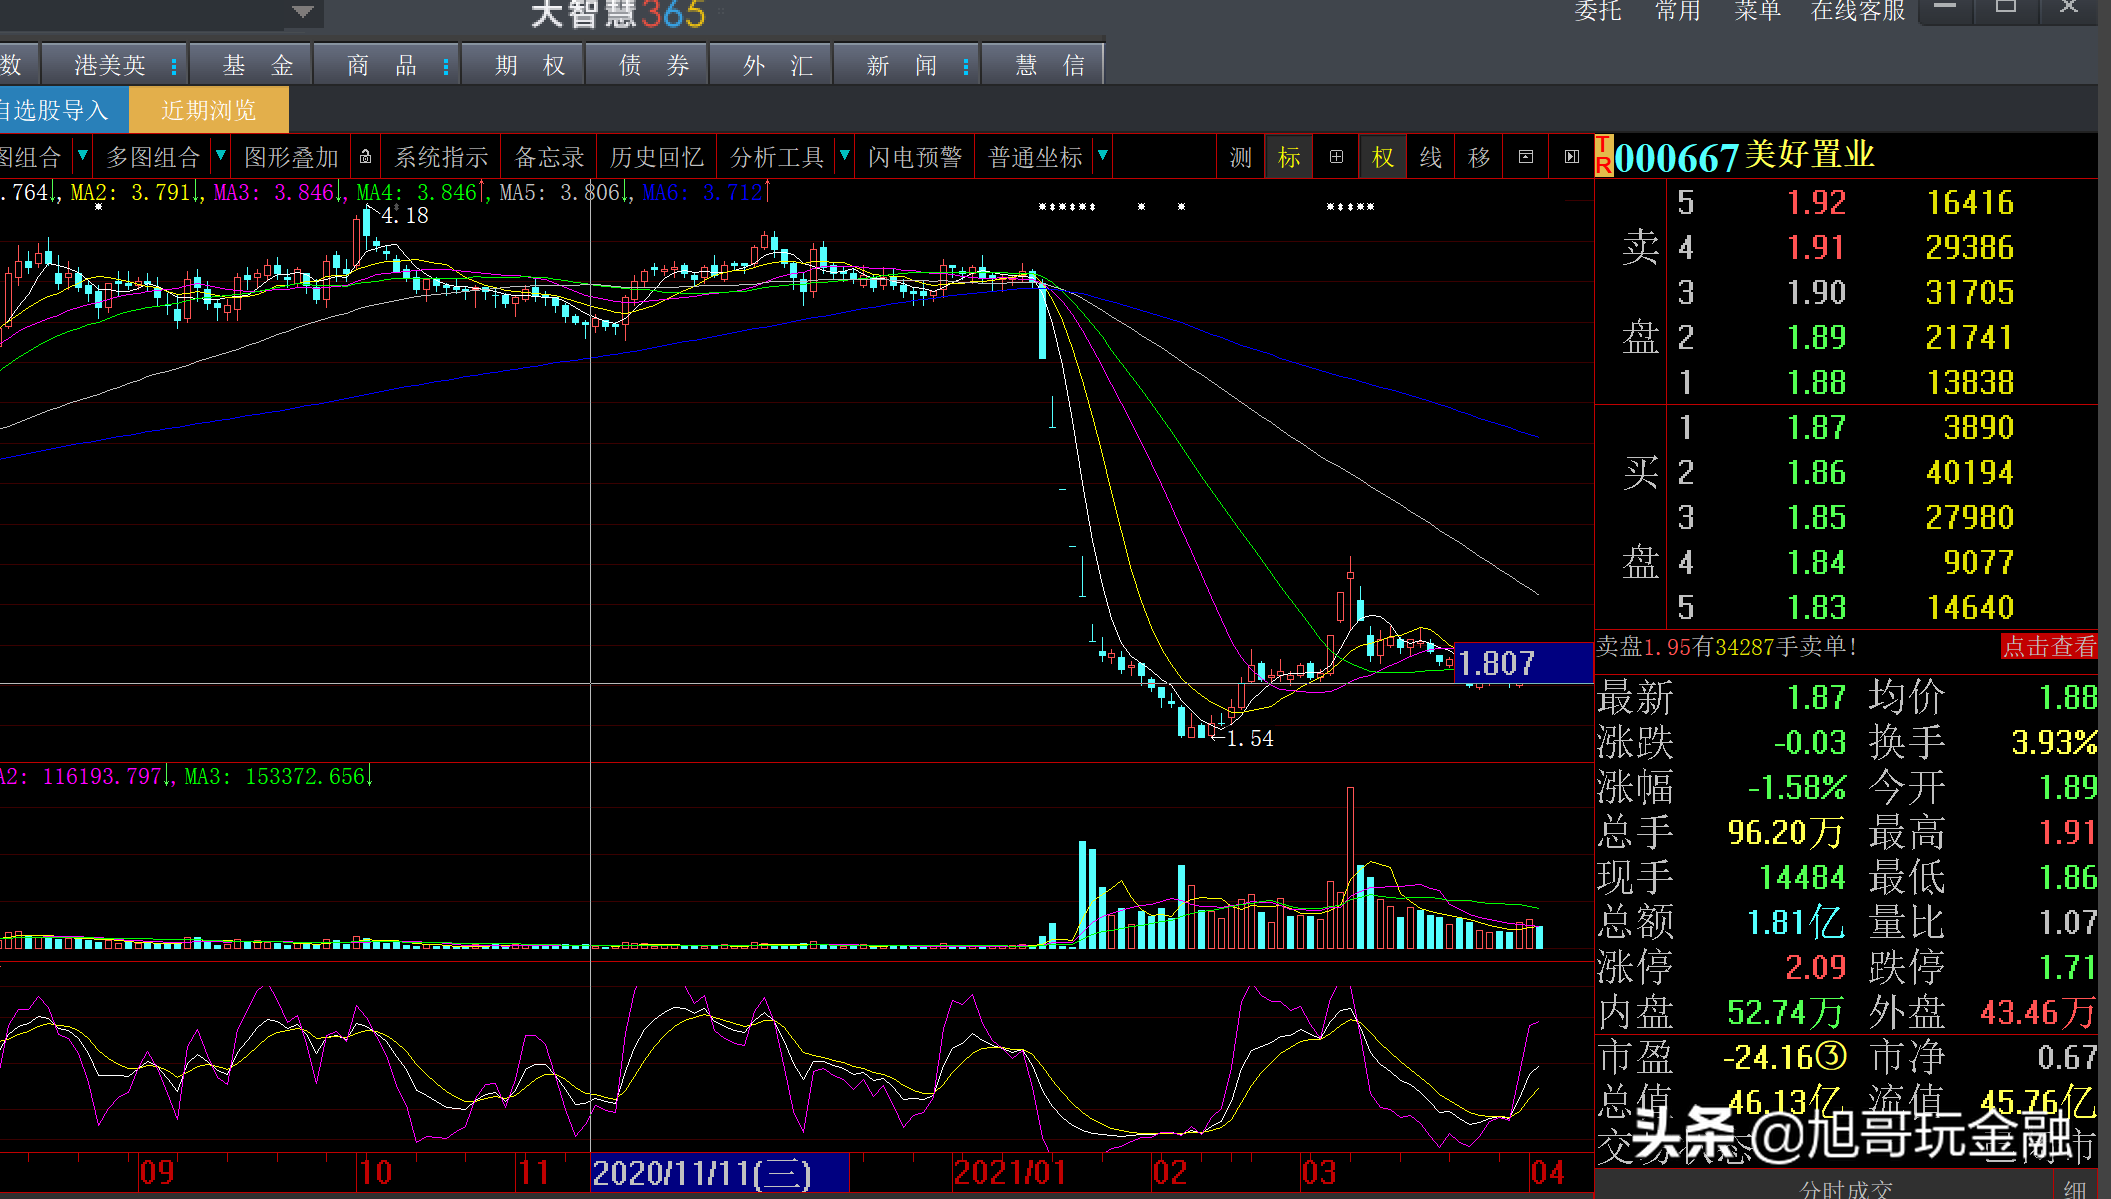Image resolution: width=2111 pixels, height=1199 pixels.
Task: Click the stock name 美好置业
Action: [1810, 155]
